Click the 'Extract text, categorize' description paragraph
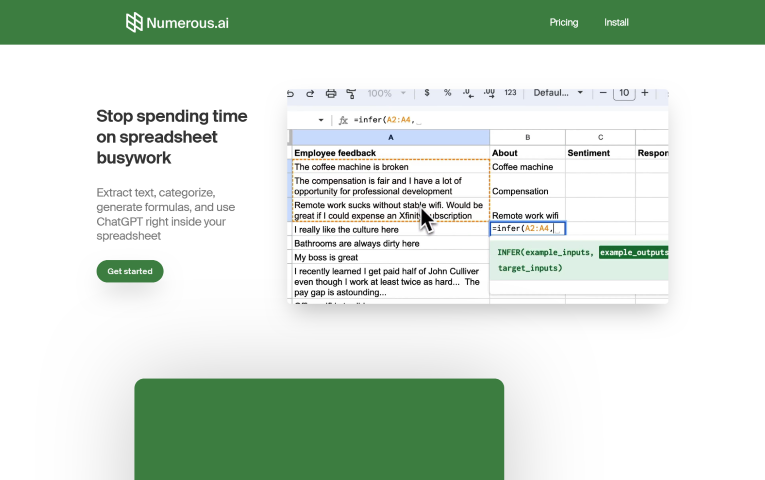Viewport: 765px width, 480px height. [165, 214]
